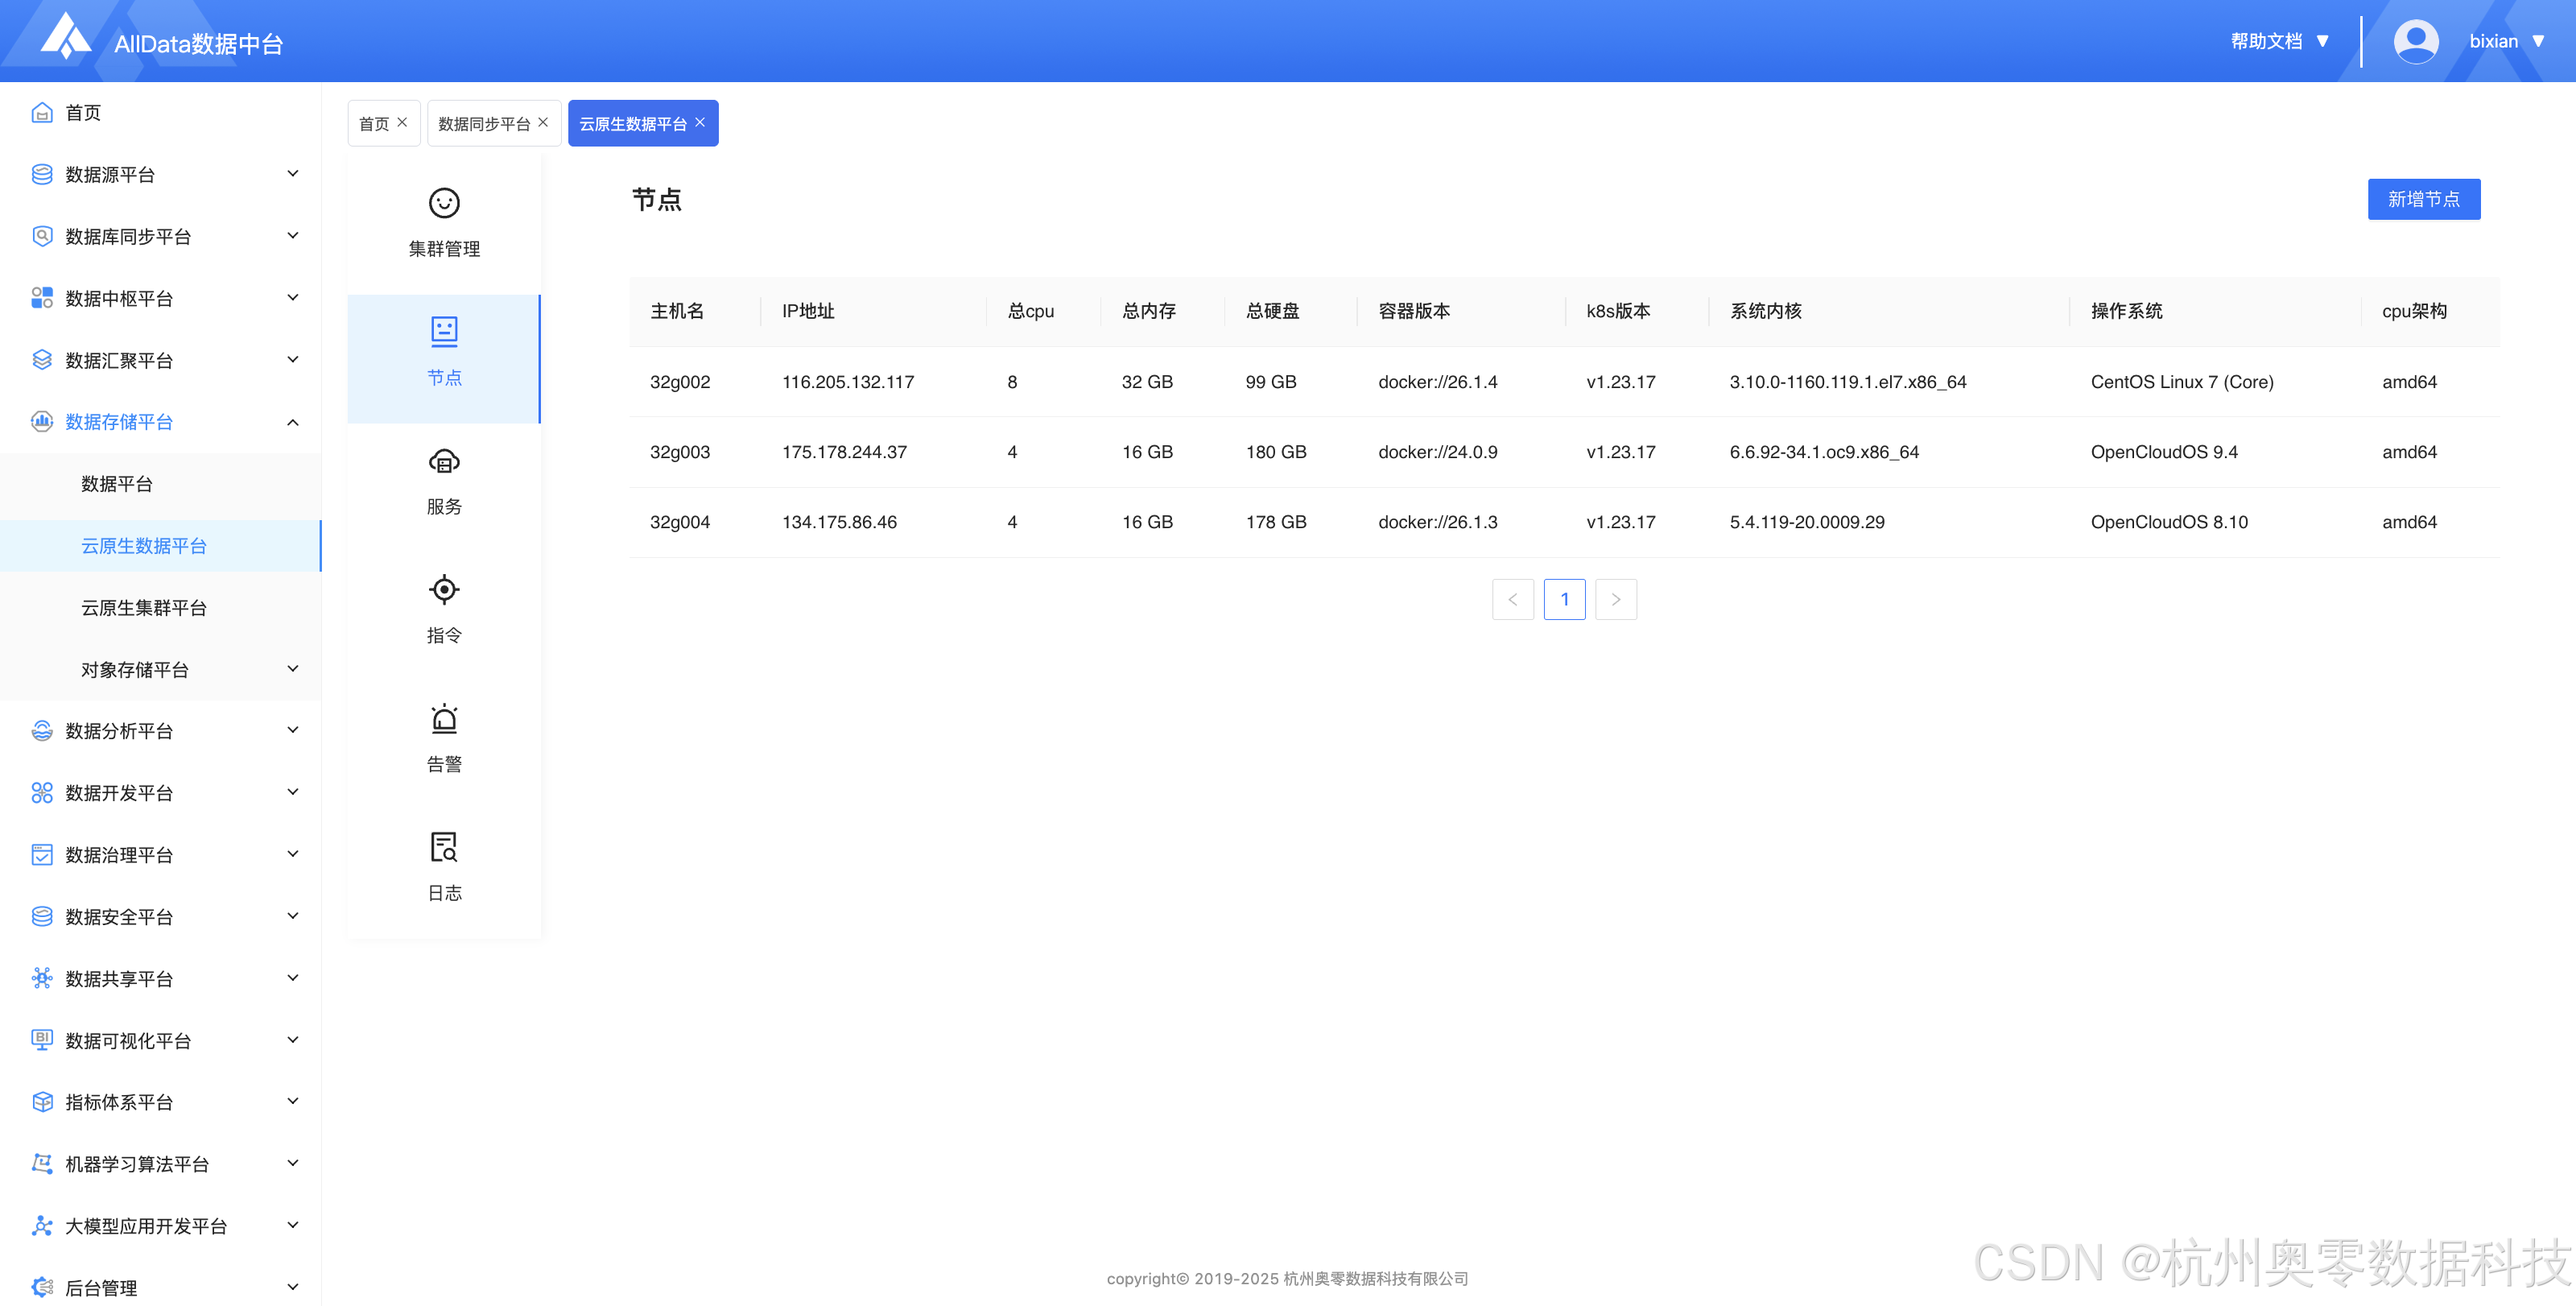Open the 日志 log search icon
Screen dimensions: 2576x1306
(444, 847)
